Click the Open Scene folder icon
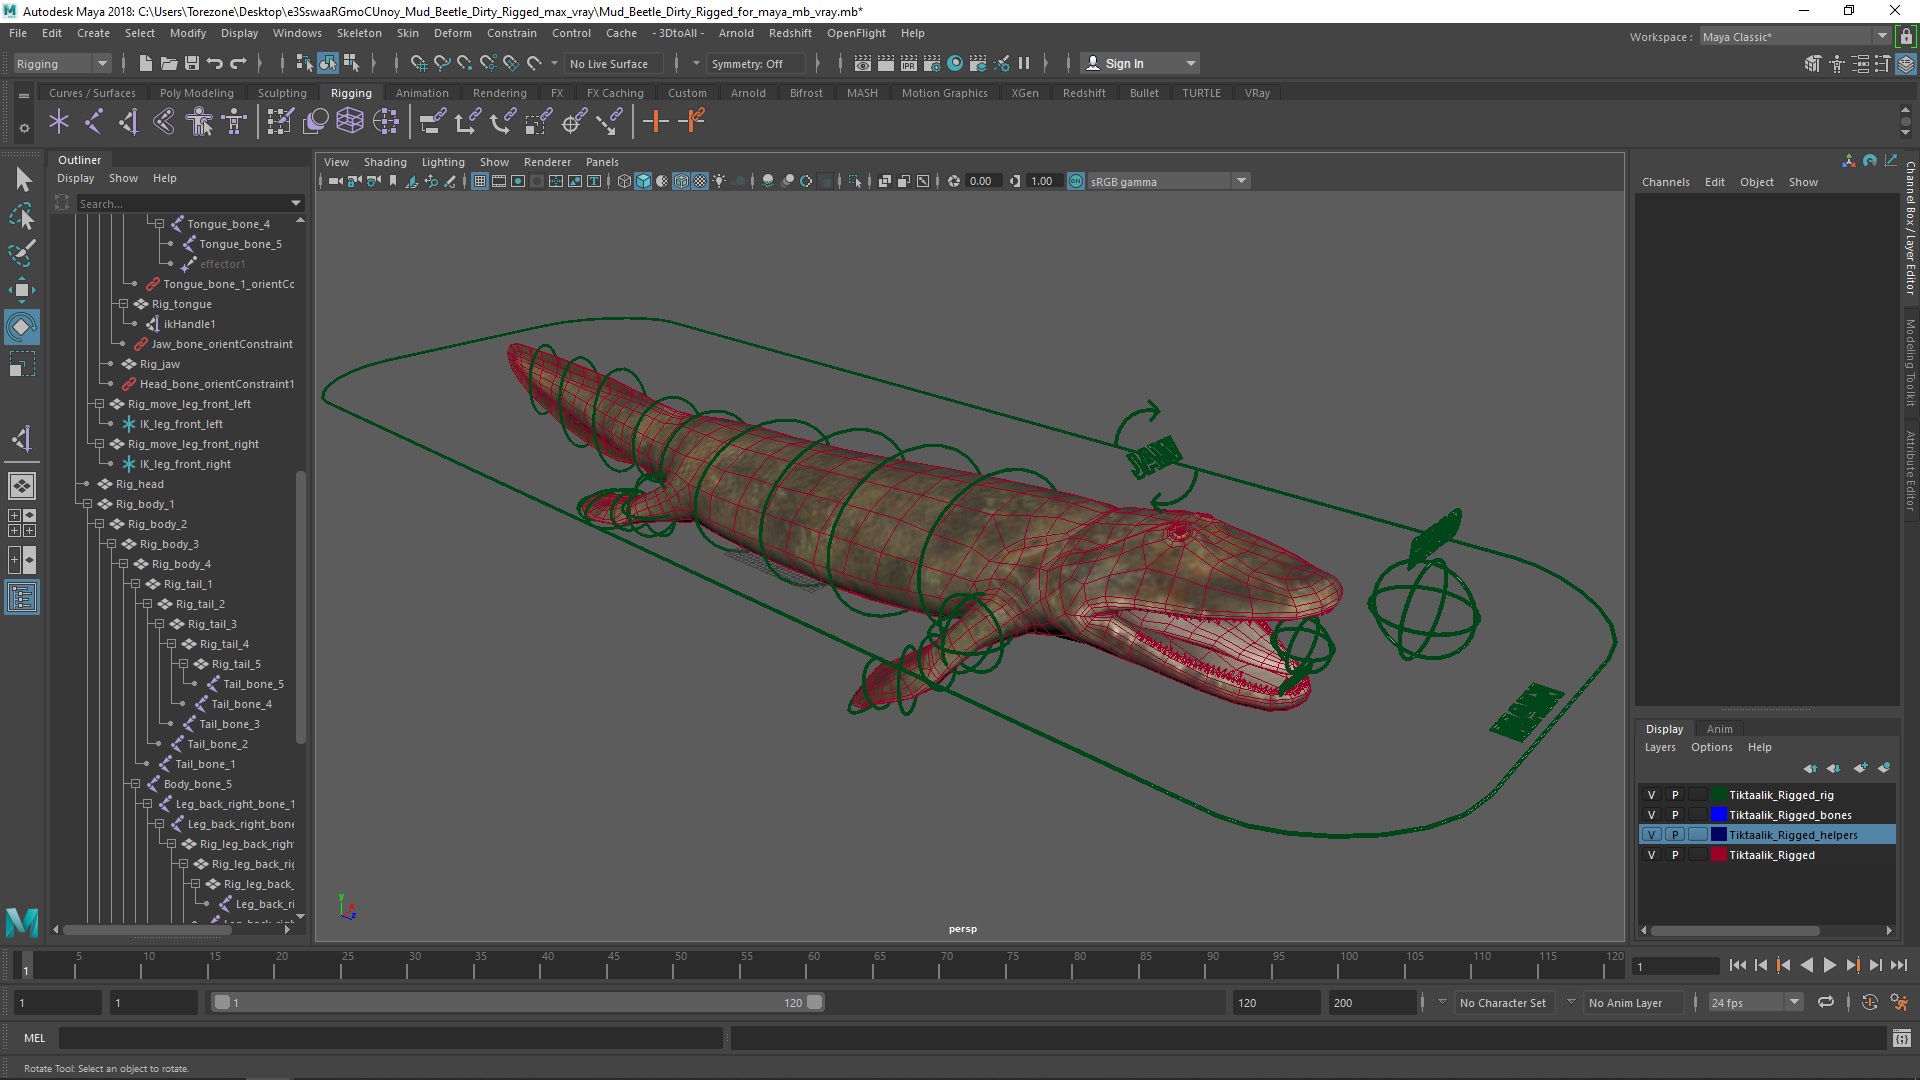Image resolution: width=1920 pixels, height=1080 pixels. 169,63
